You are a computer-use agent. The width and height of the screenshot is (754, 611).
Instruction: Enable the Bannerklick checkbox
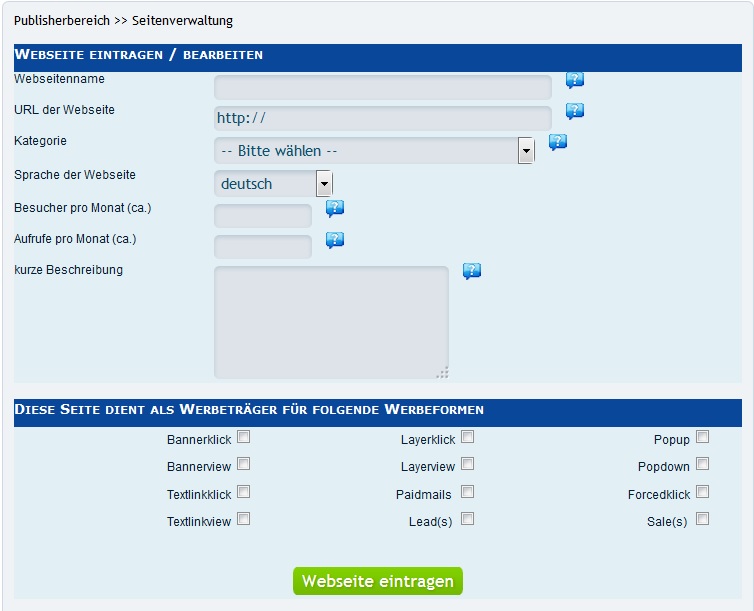coord(244,437)
